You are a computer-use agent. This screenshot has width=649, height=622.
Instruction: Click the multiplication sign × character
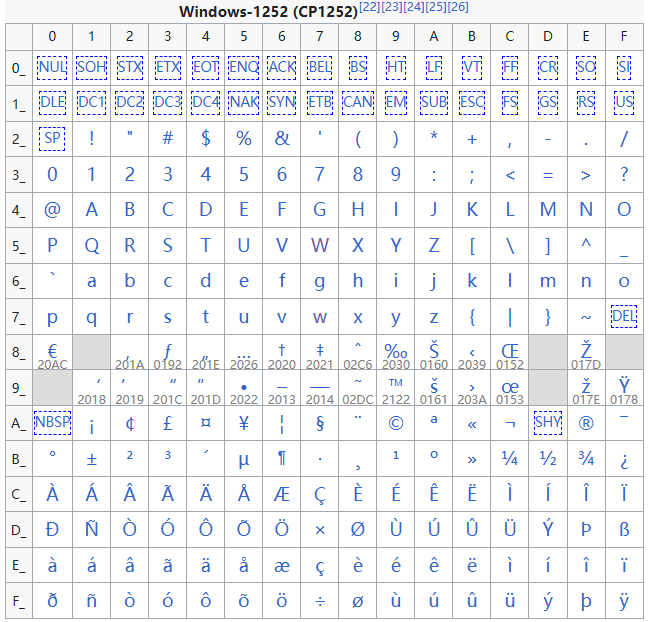tap(320, 530)
